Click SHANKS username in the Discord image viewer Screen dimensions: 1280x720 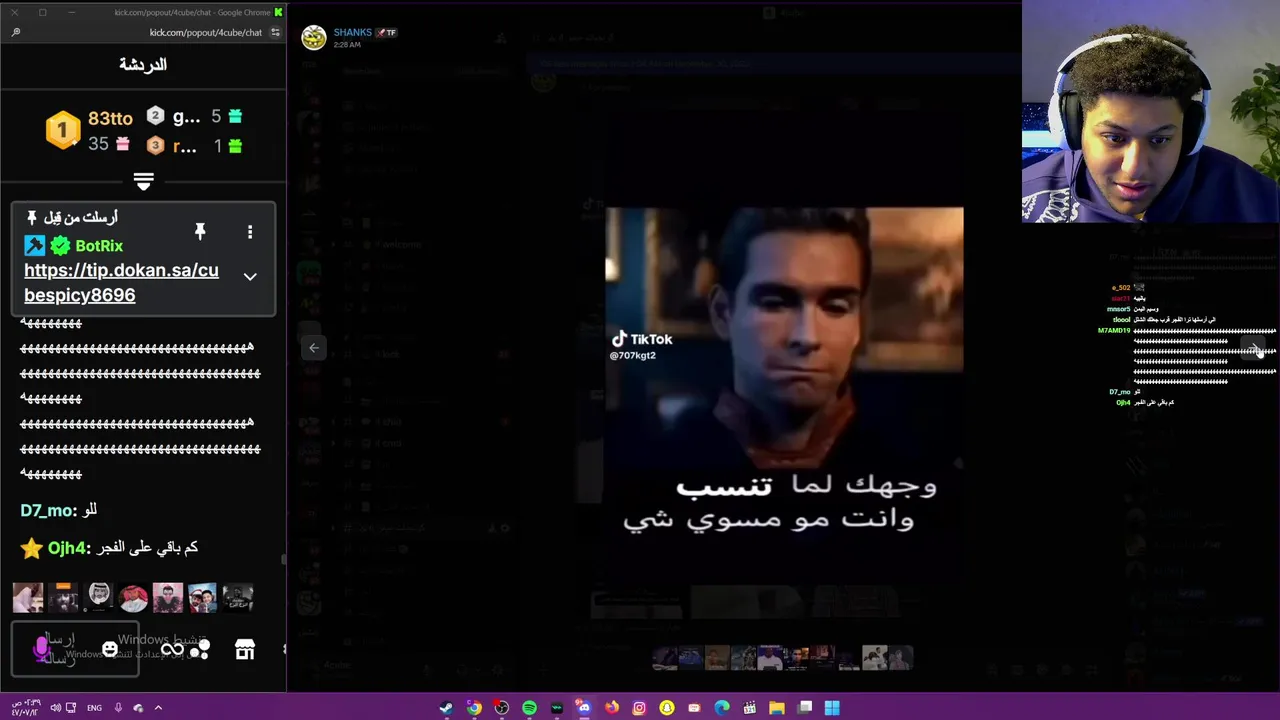click(353, 33)
